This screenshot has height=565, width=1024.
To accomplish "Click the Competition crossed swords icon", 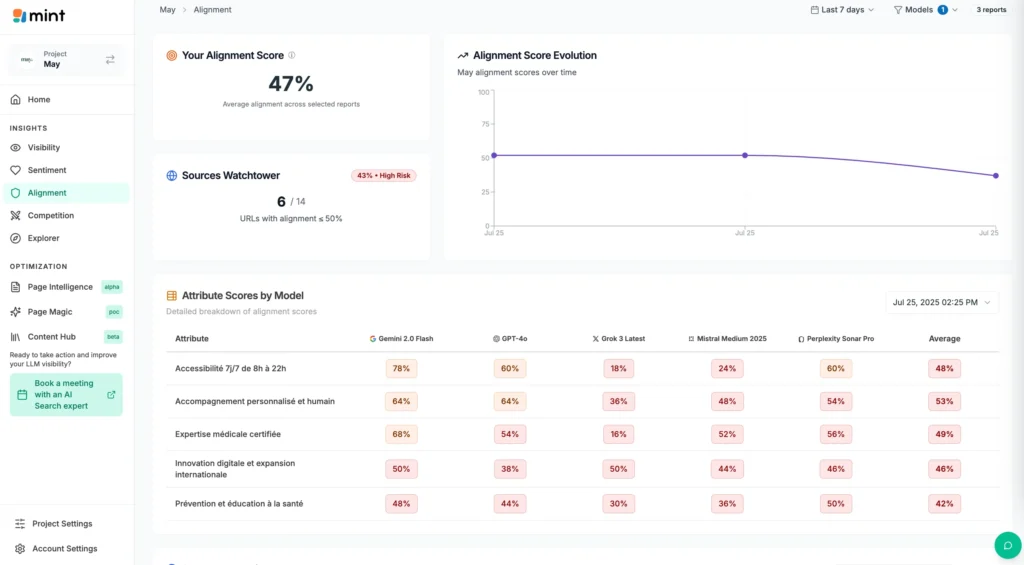I will (x=16, y=215).
